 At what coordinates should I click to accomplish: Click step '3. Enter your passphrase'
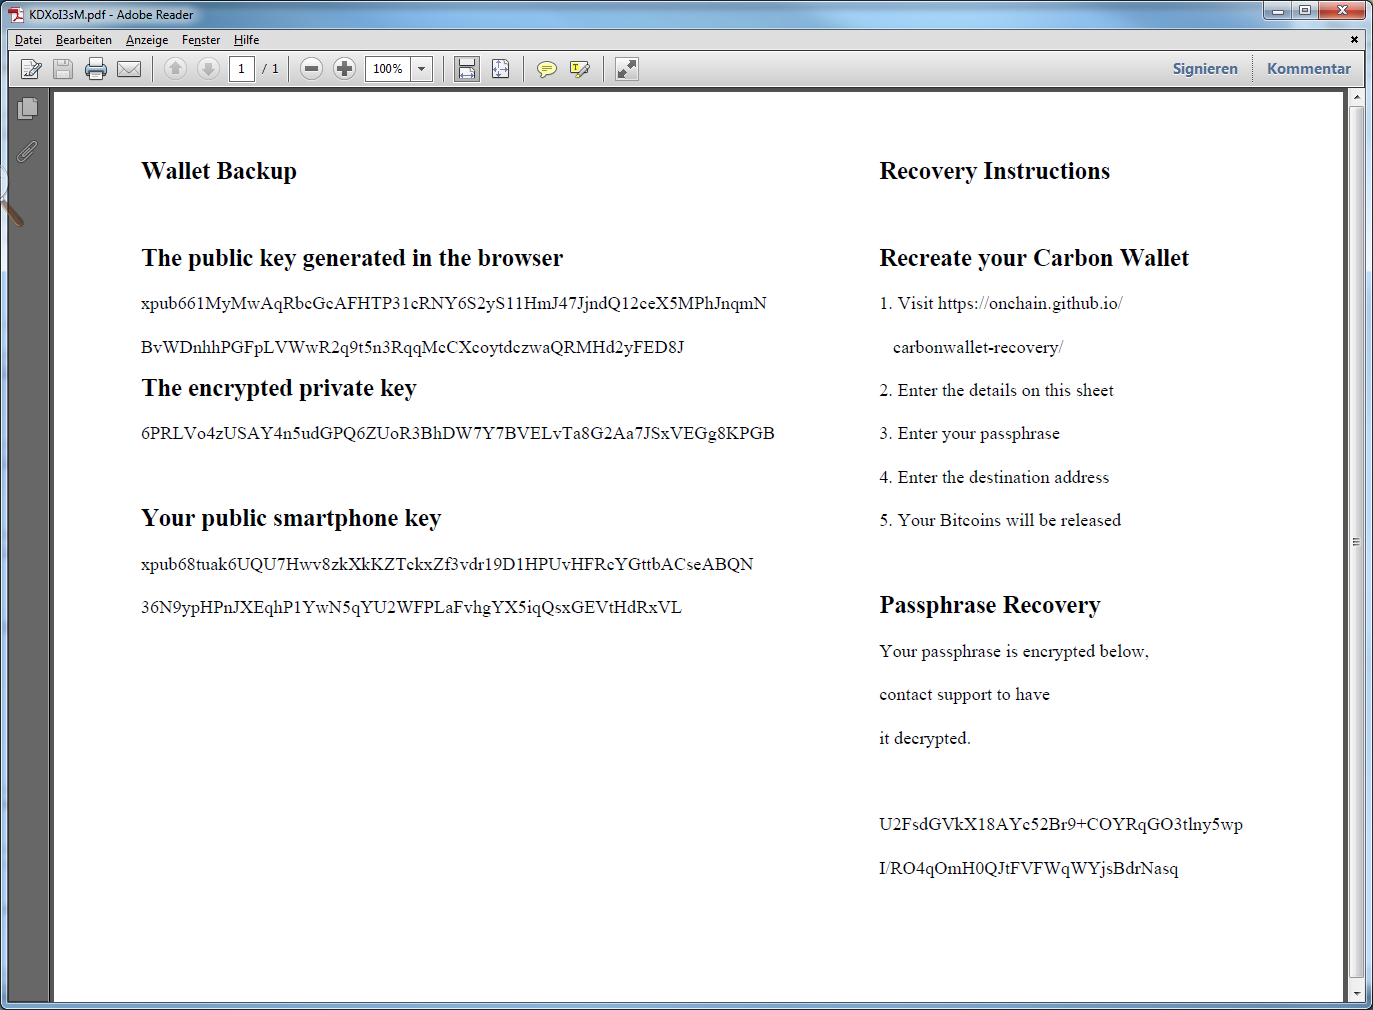(969, 433)
